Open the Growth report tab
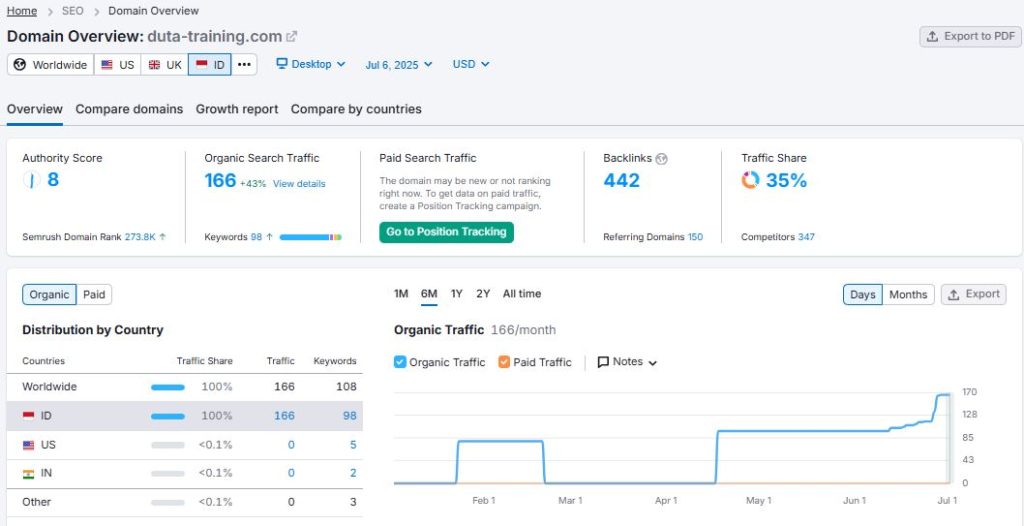This screenshot has height=526, width=1024. pos(237,109)
